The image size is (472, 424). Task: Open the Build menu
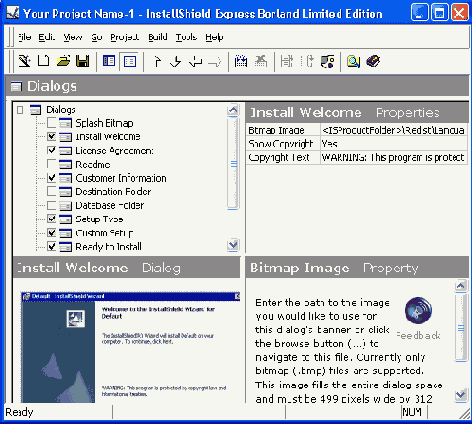point(158,37)
